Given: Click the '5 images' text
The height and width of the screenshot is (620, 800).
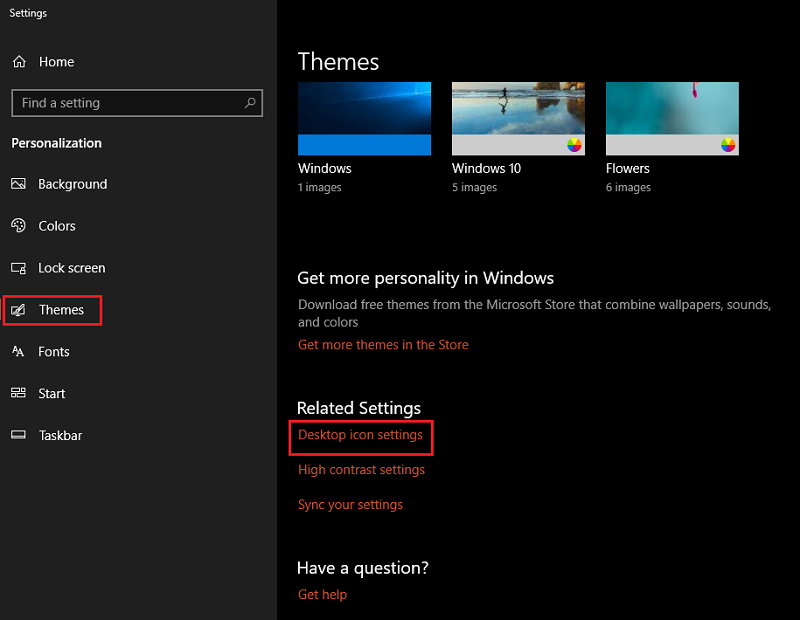Looking at the screenshot, I should [474, 187].
